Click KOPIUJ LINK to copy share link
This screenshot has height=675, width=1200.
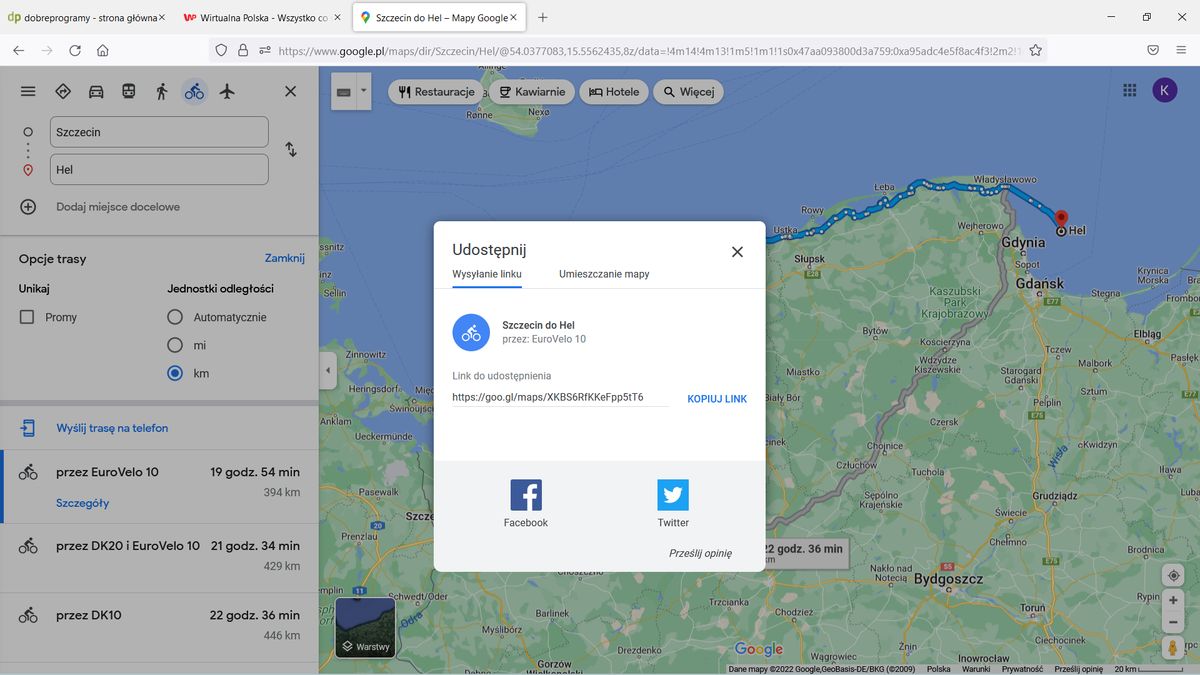click(716, 398)
